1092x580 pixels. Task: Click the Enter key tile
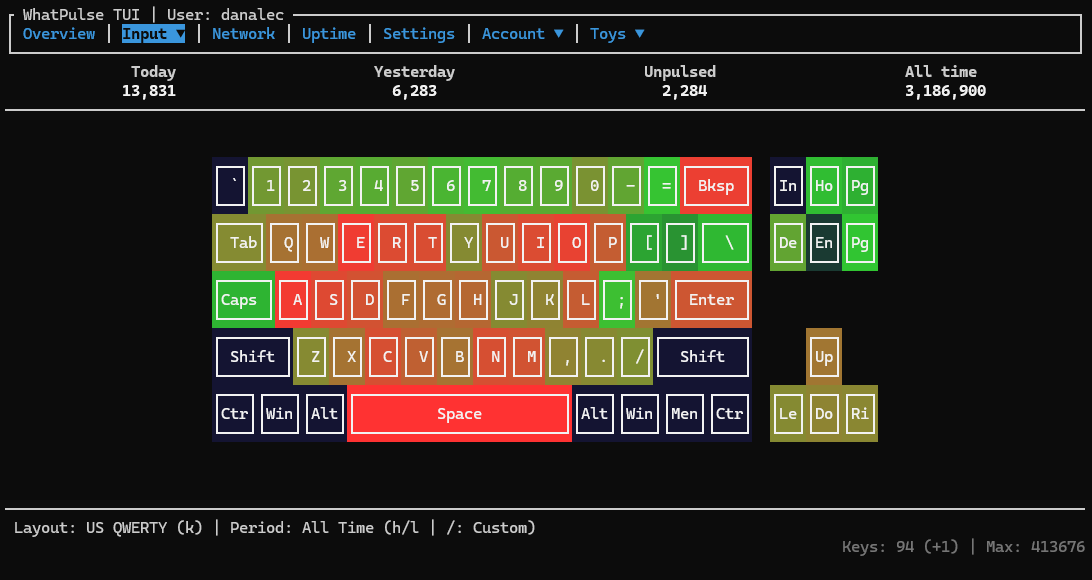[711, 300]
